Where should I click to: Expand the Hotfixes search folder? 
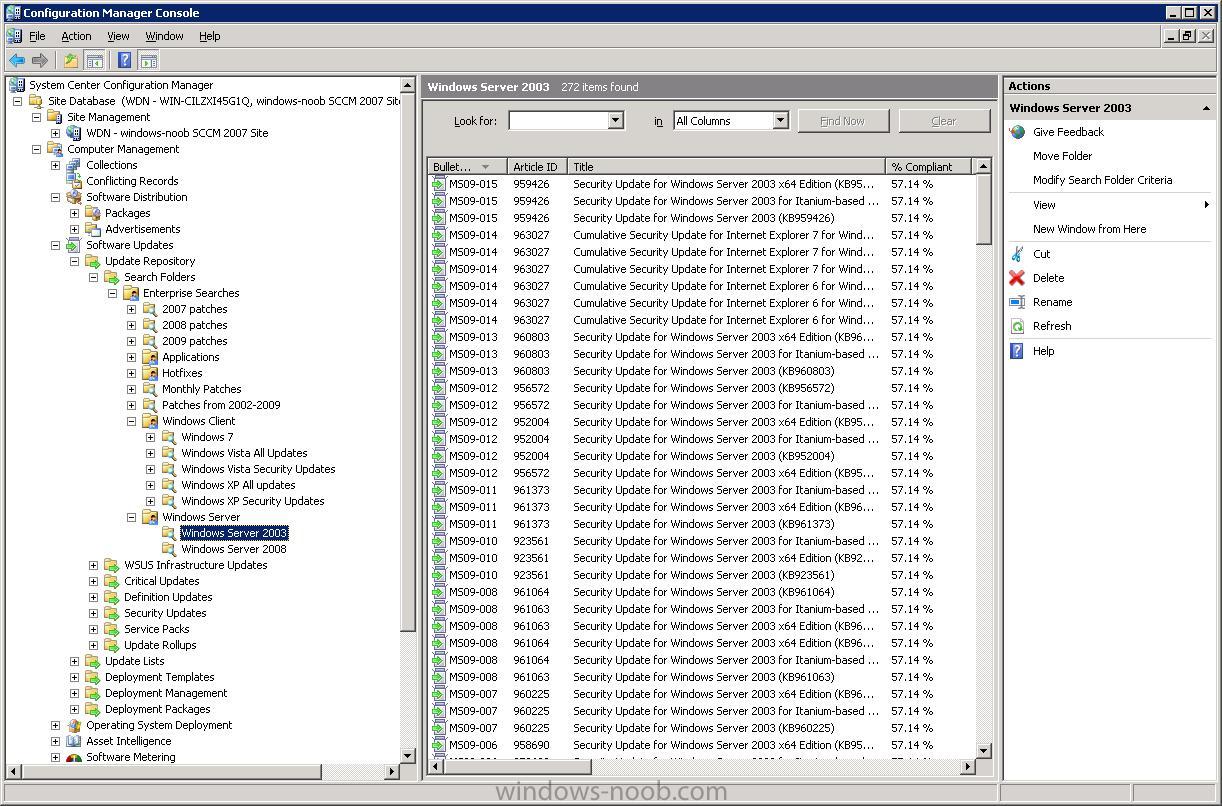132,373
